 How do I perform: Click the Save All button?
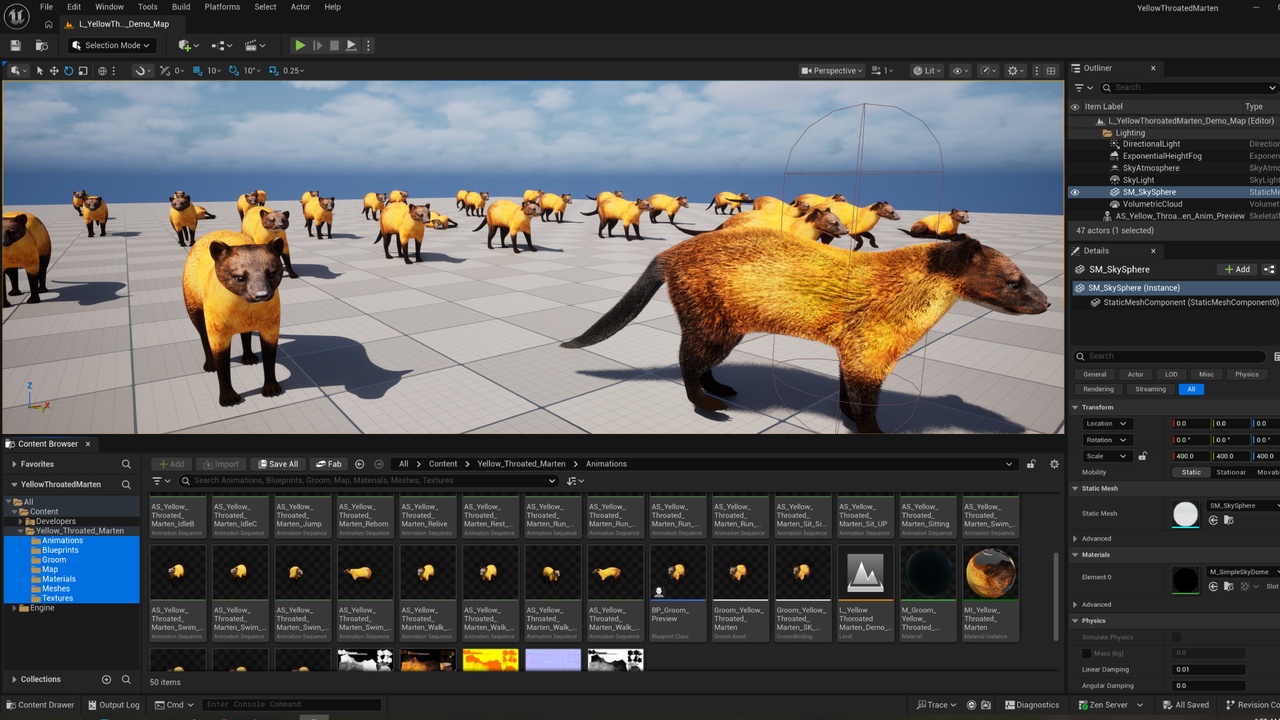coord(277,464)
